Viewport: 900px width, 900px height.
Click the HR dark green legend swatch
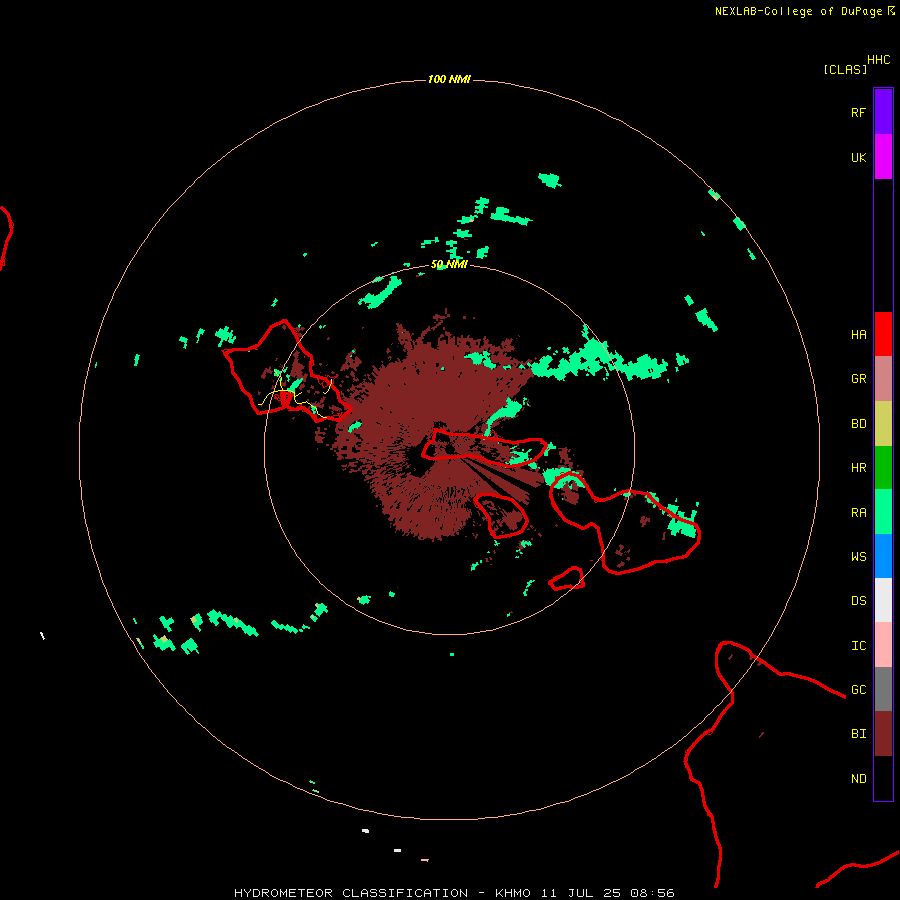[883, 468]
